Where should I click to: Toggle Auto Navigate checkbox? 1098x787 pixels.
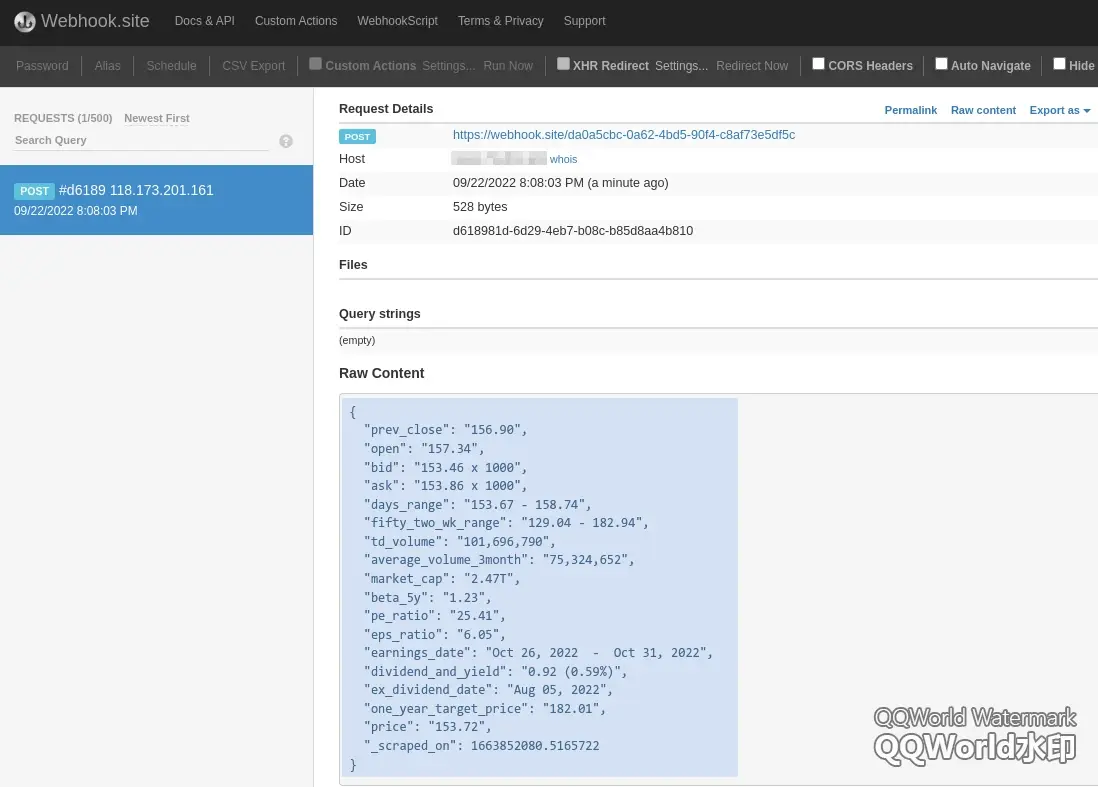click(941, 64)
